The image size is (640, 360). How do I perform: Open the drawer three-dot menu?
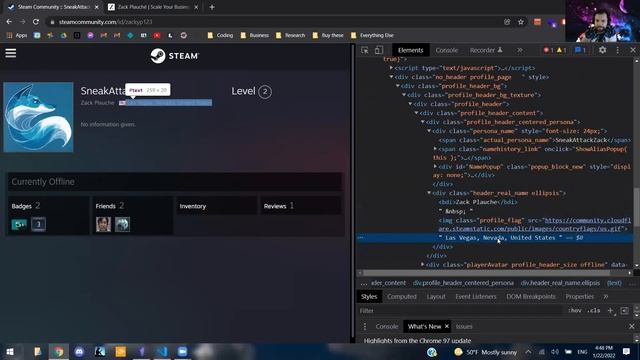(x=364, y=327)
